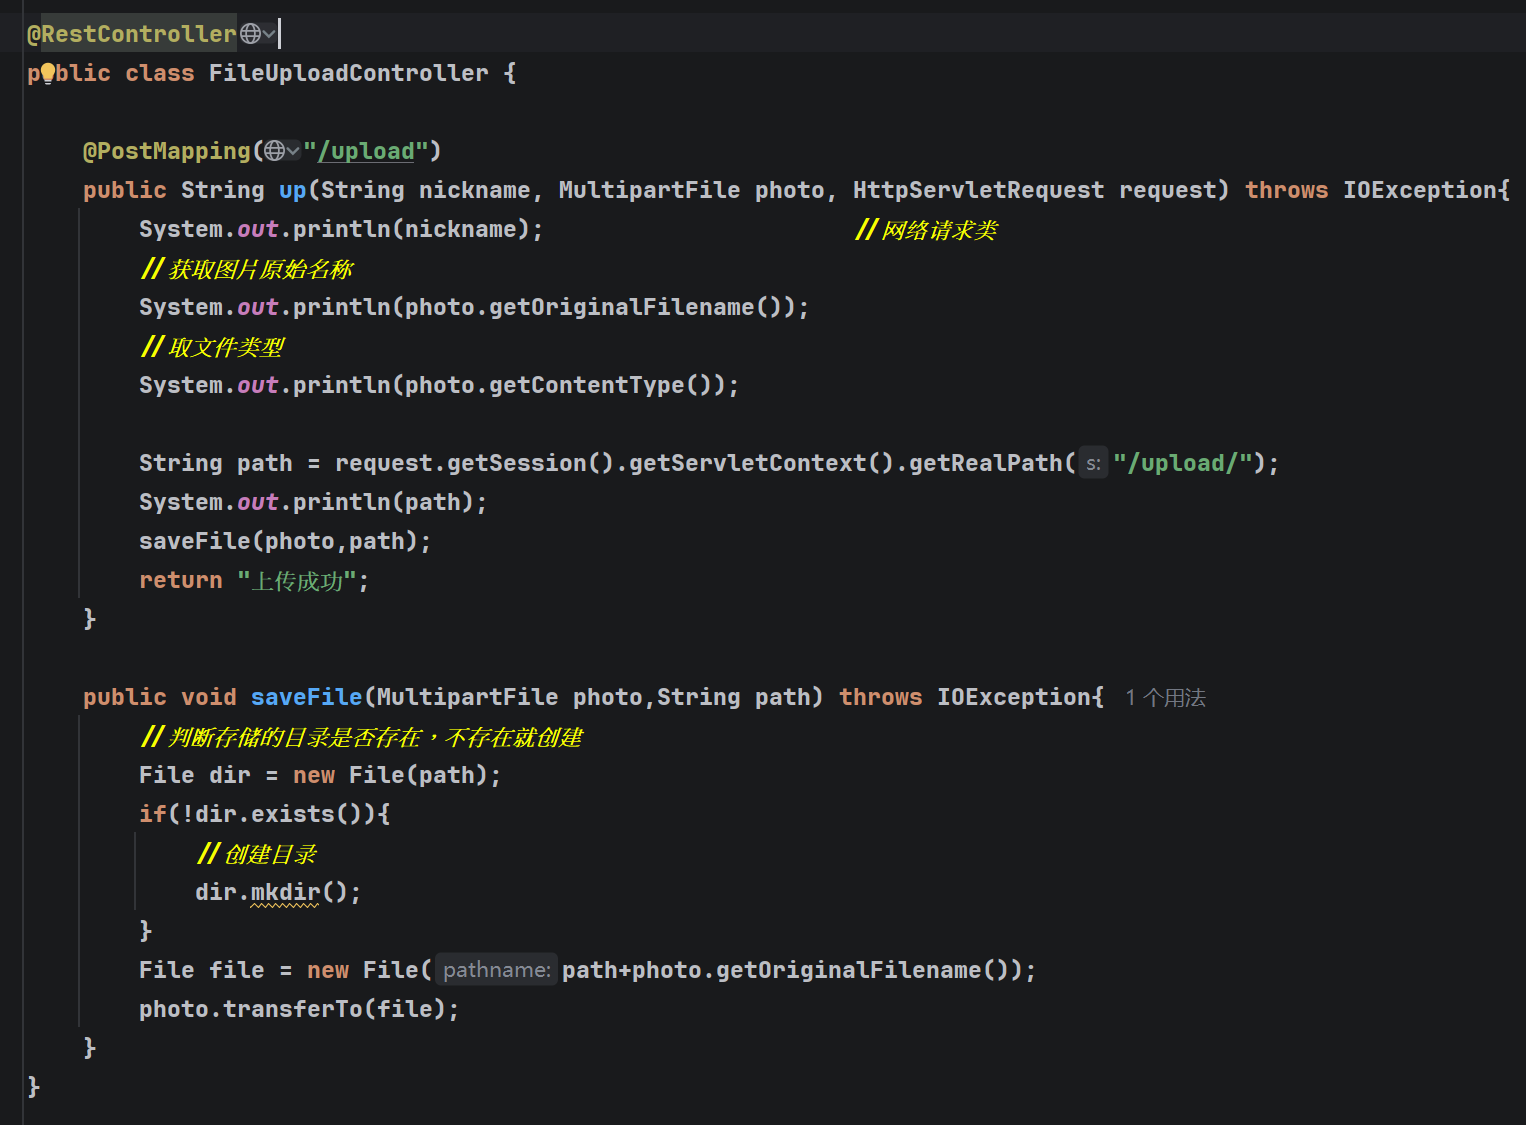Click System.out.println(path) statement
Viewport: 1526px width, 1125px height.
pos(313,502)
